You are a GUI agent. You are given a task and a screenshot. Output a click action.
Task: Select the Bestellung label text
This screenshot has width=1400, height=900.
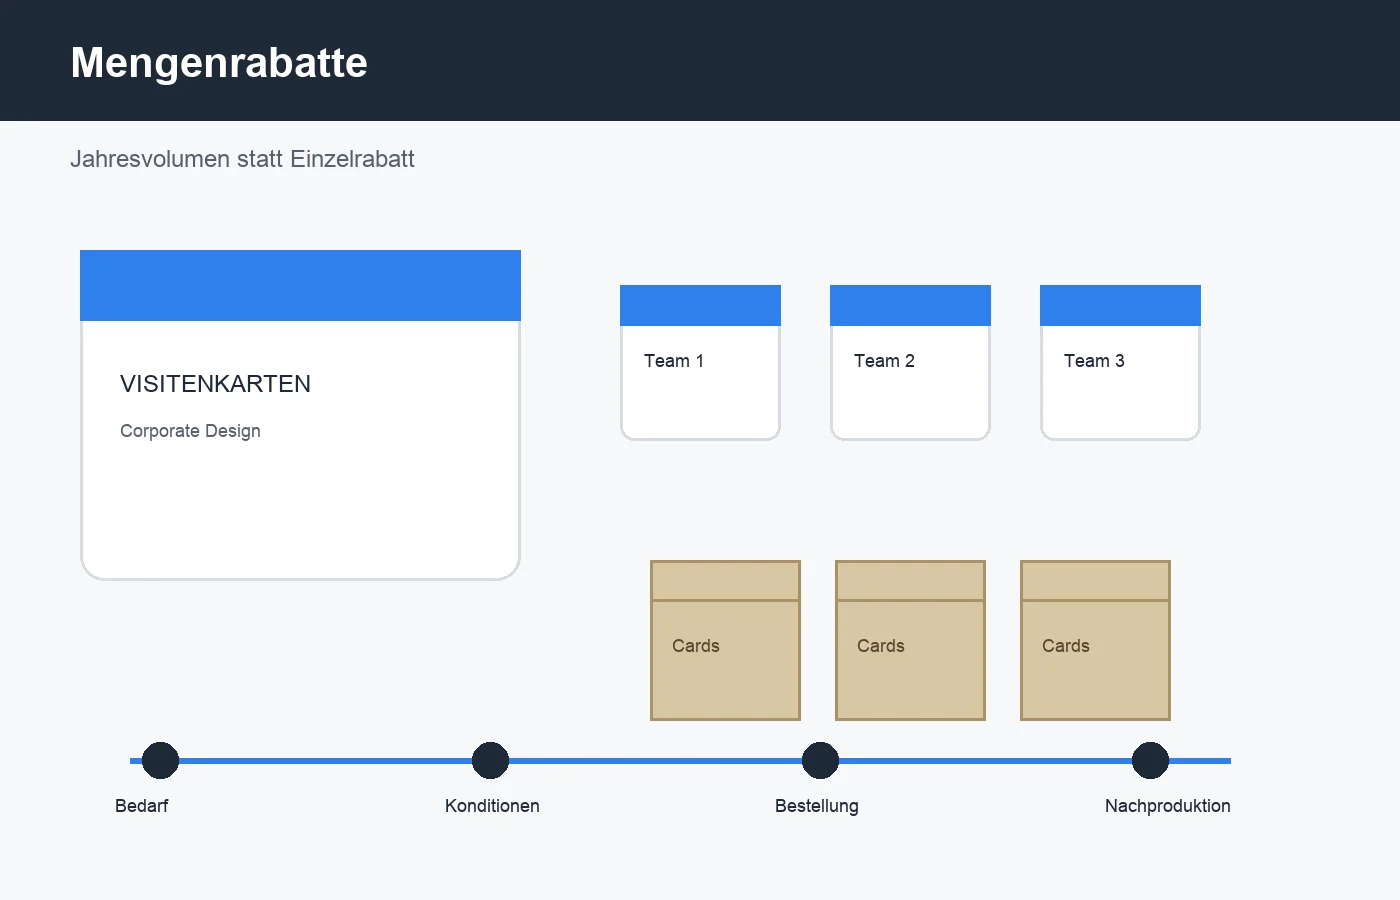click(816, 806)
